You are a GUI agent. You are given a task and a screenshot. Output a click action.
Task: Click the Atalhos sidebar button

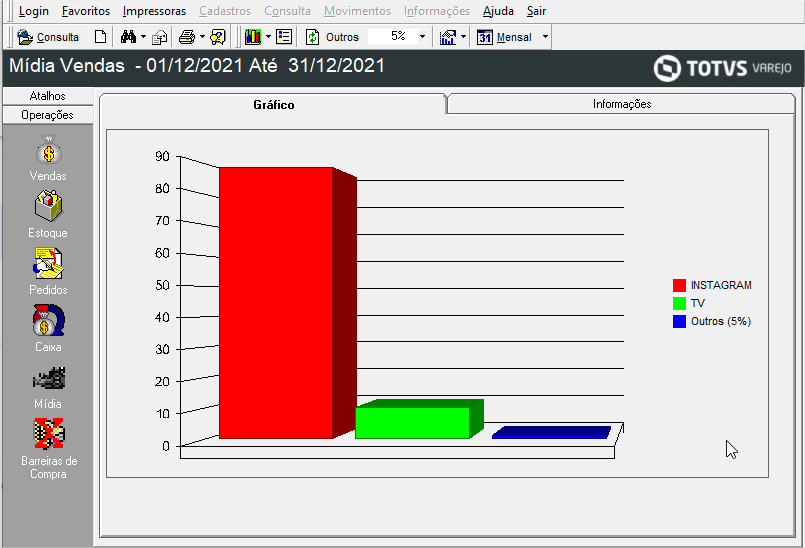tap(48, 96)
